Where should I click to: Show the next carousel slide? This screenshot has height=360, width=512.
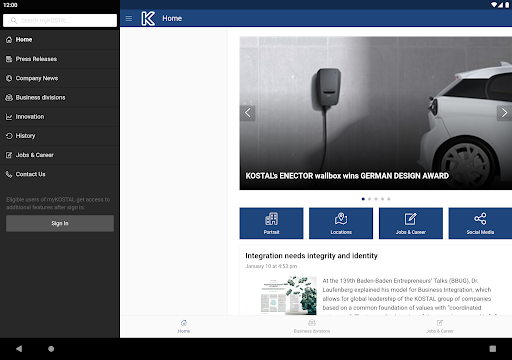[504, 113]
